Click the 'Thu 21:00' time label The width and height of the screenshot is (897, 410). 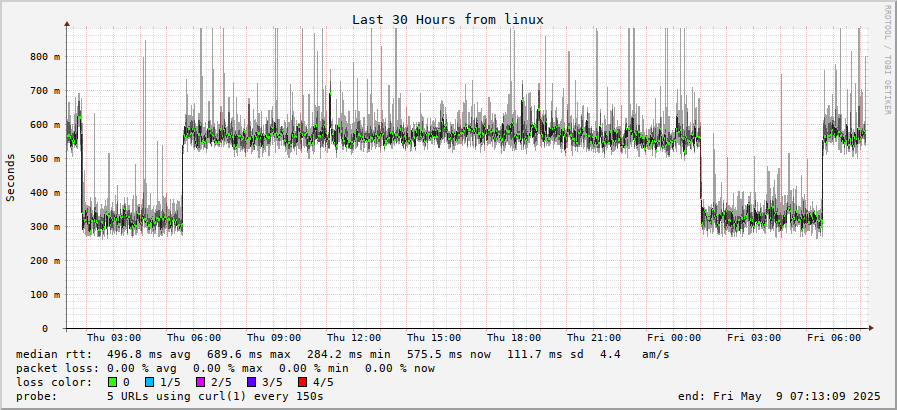595,338
